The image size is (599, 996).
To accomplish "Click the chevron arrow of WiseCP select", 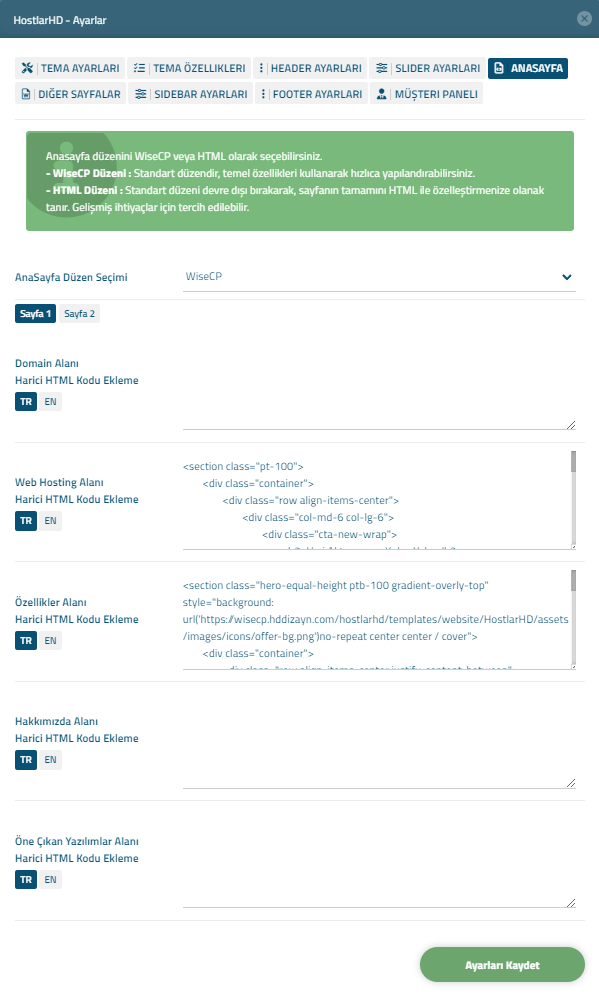I will (x=567, y=277).
